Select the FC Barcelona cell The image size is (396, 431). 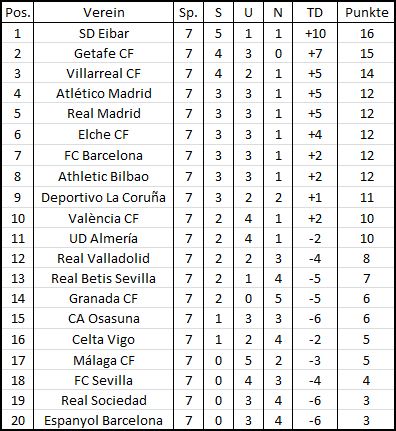pos(103,155)
